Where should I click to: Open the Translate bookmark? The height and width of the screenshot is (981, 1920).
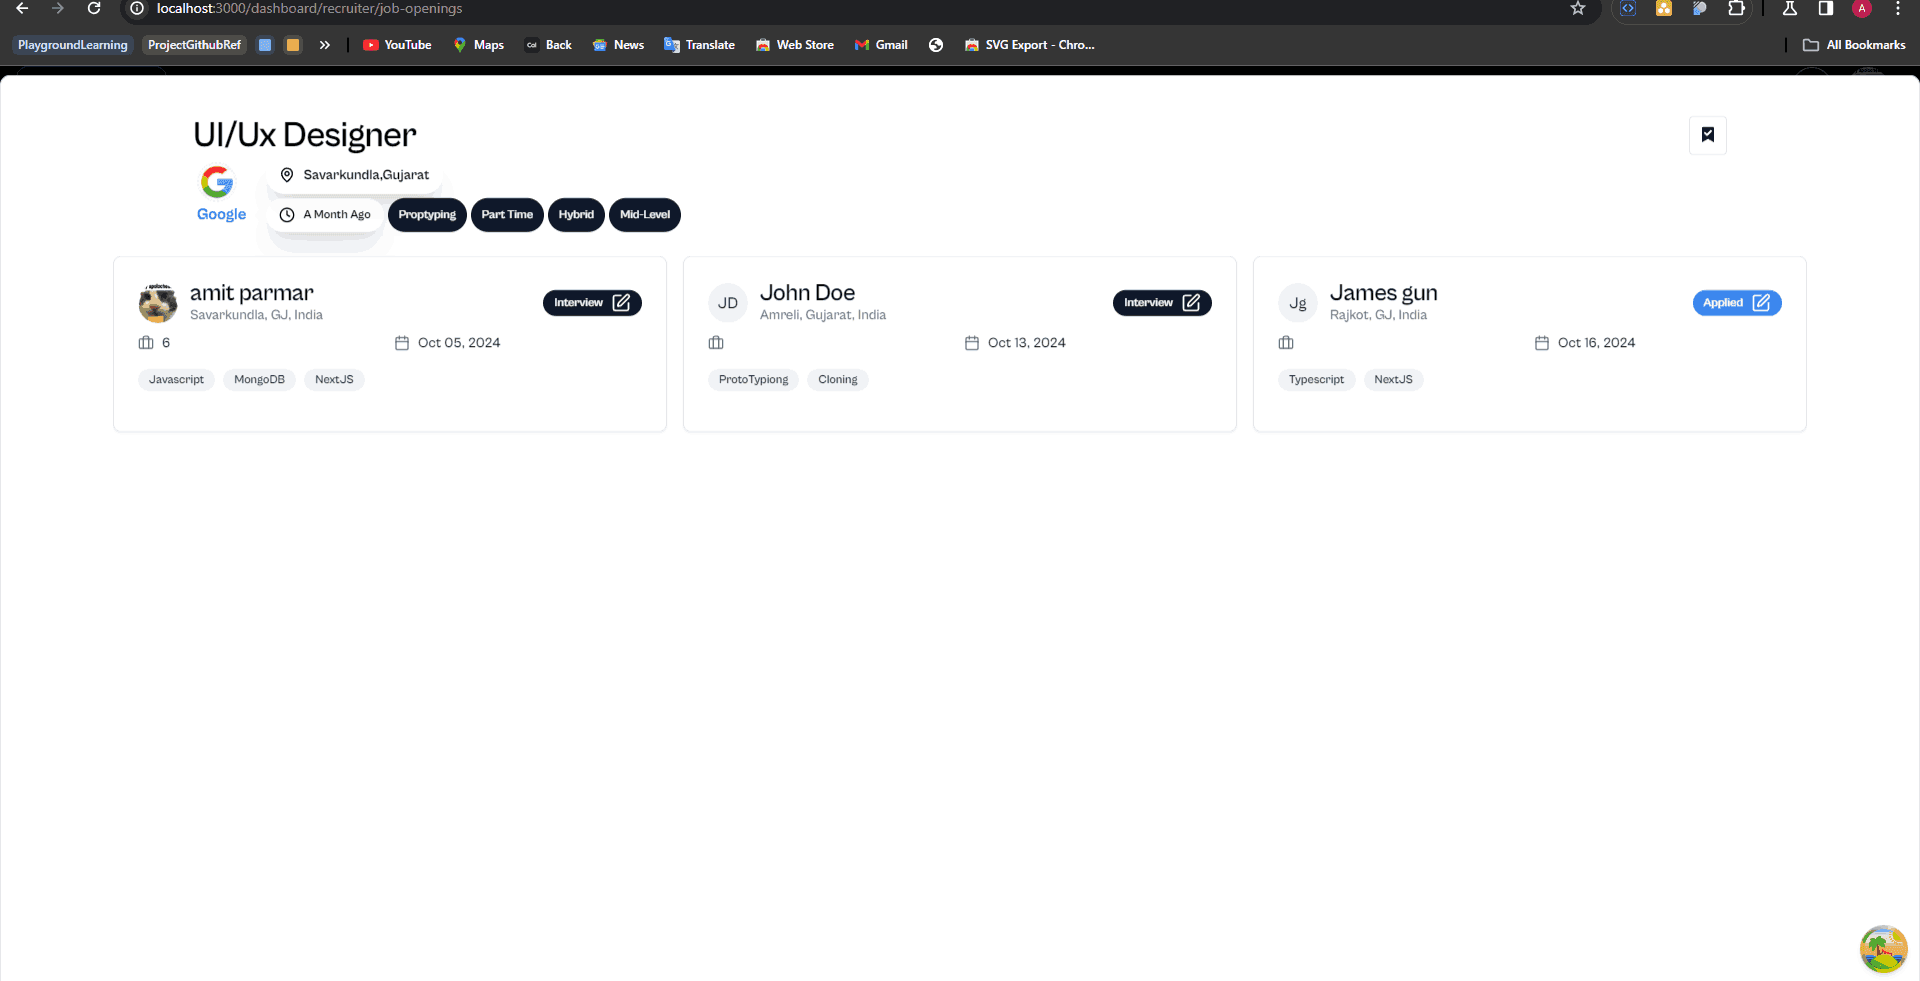pos(699,45)
